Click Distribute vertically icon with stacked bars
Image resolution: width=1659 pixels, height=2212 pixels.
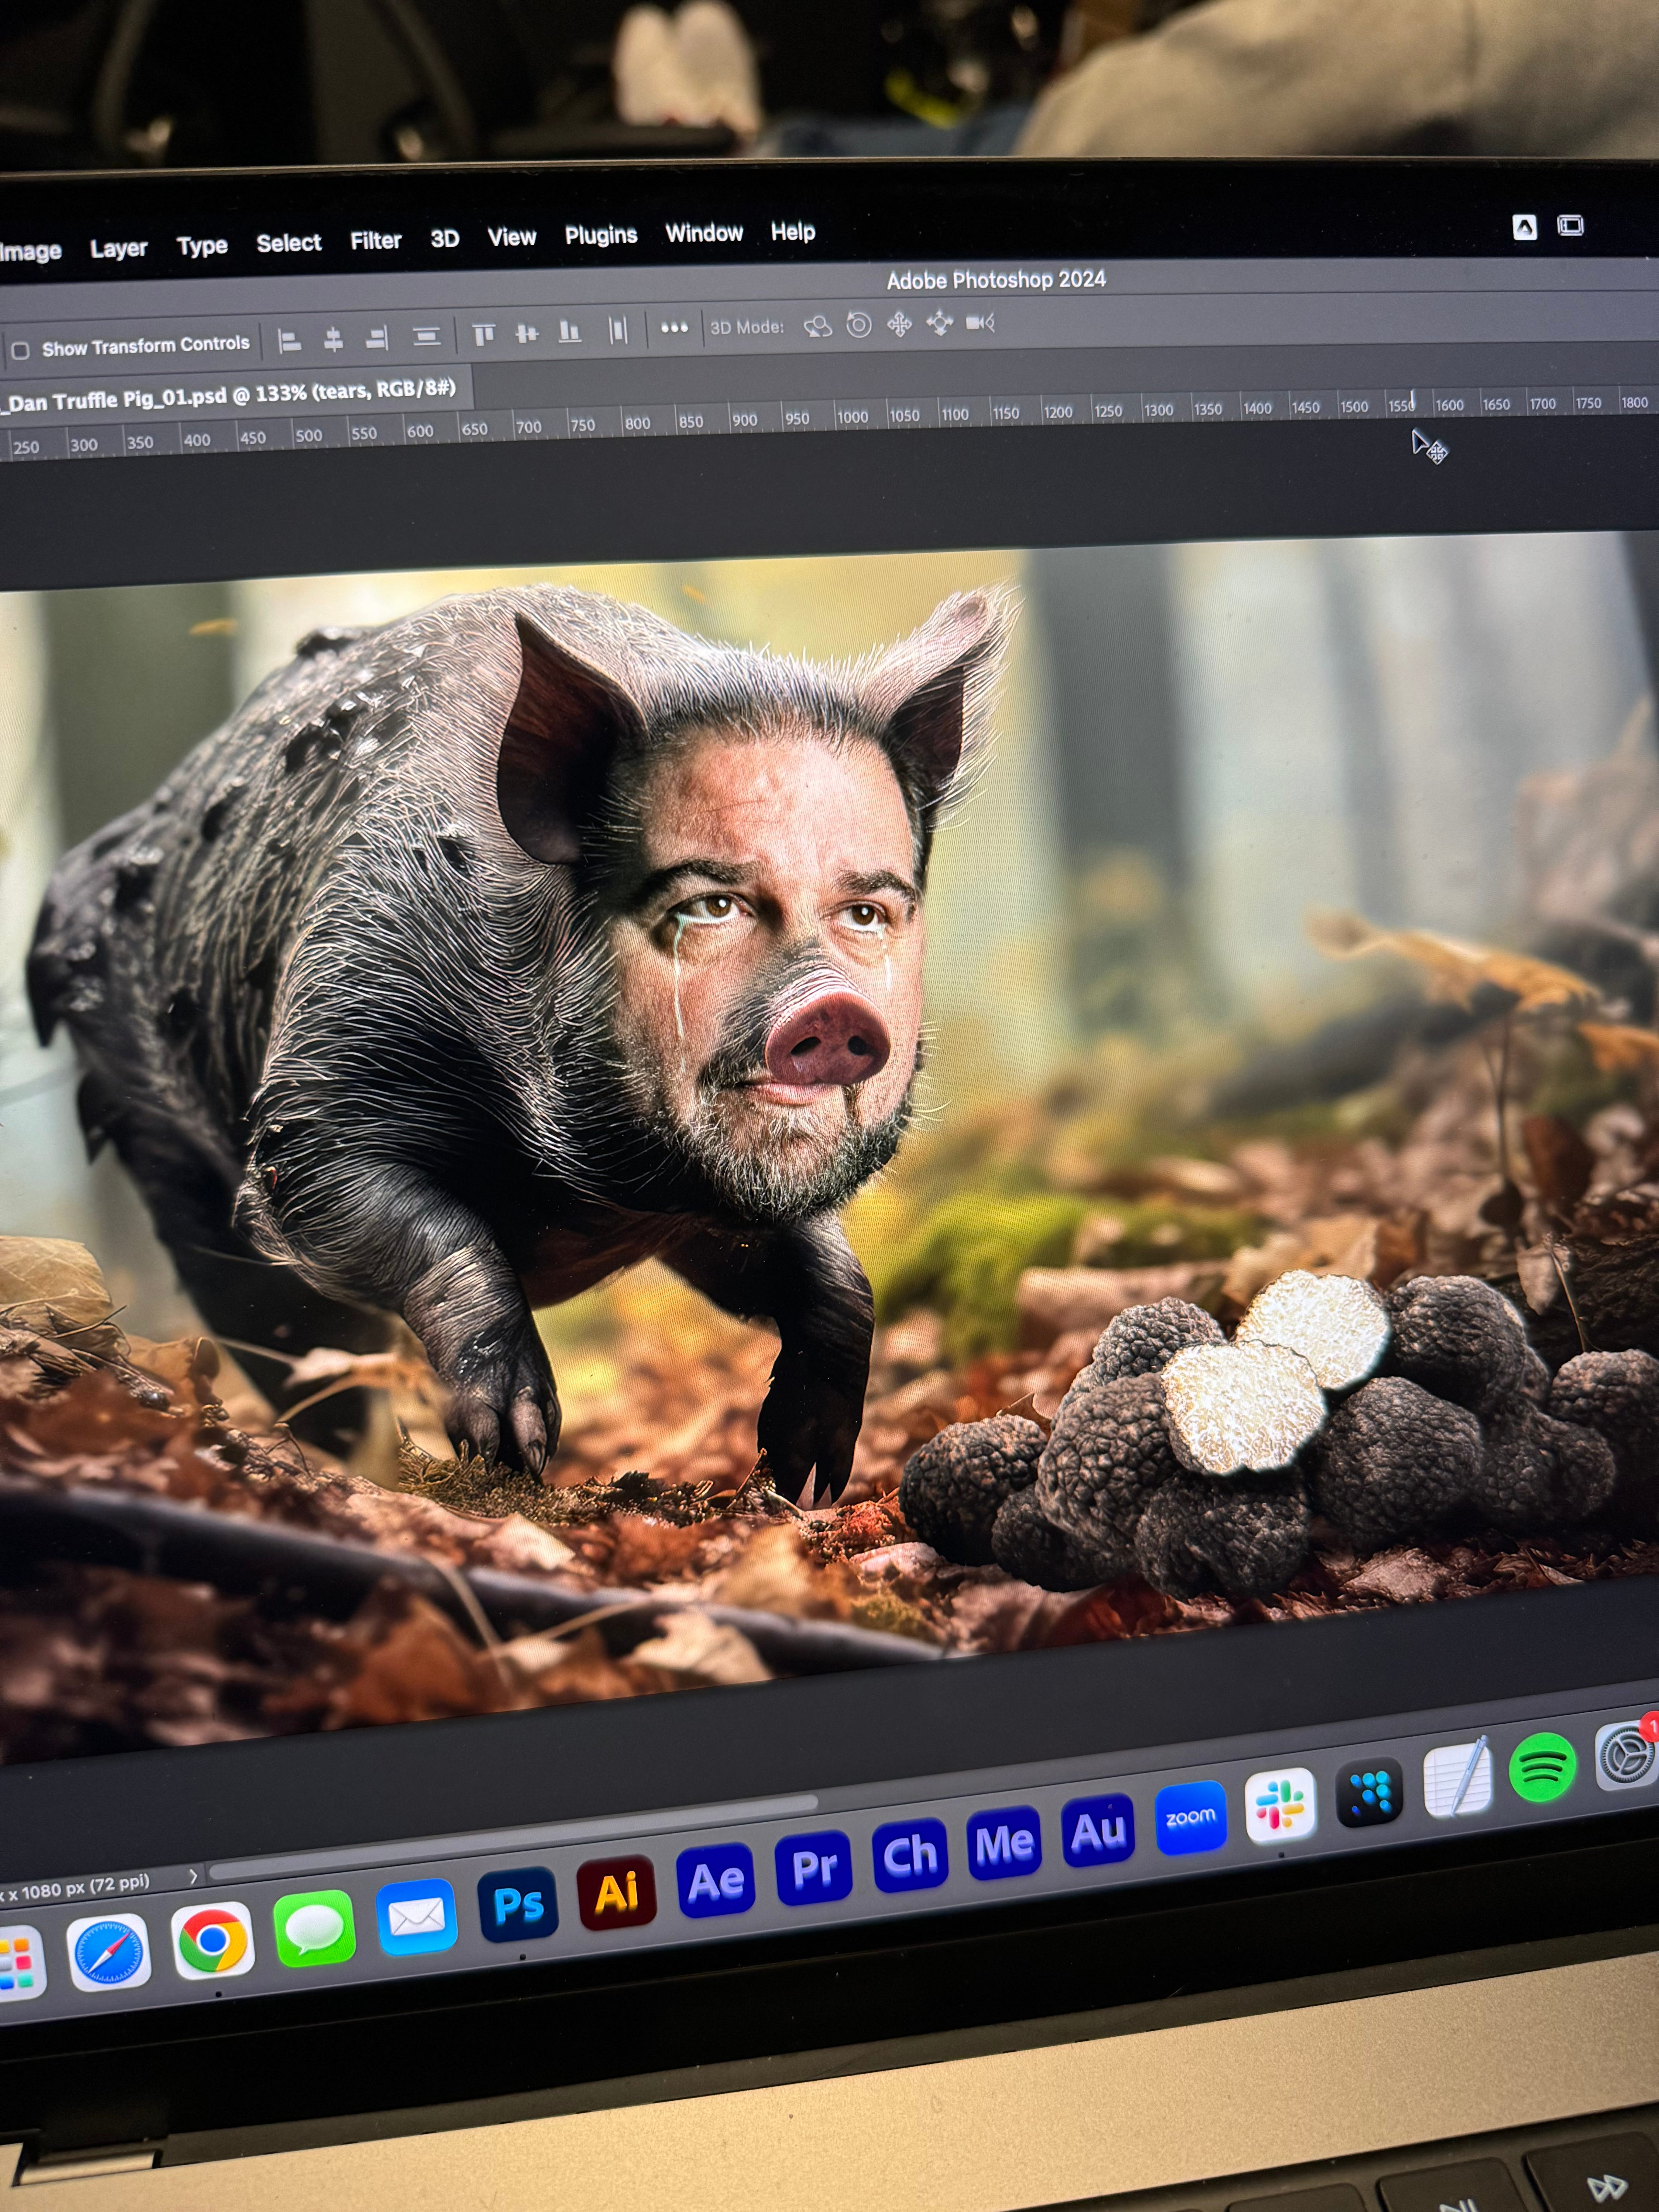tap(427, 337)
